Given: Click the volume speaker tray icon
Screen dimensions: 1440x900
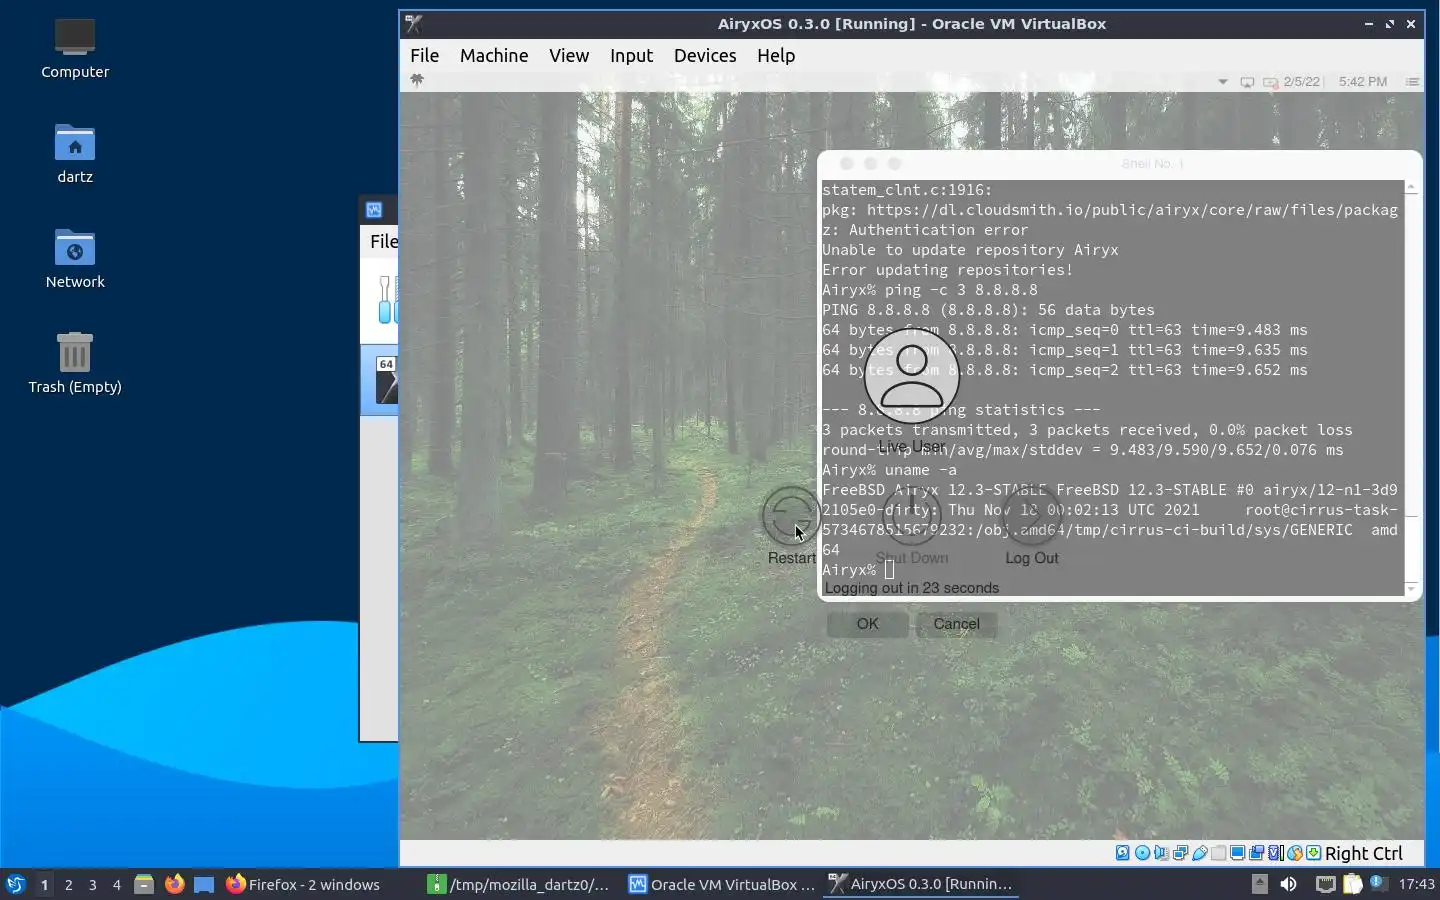Looking at the screenshot, I should pos(1289,884).
